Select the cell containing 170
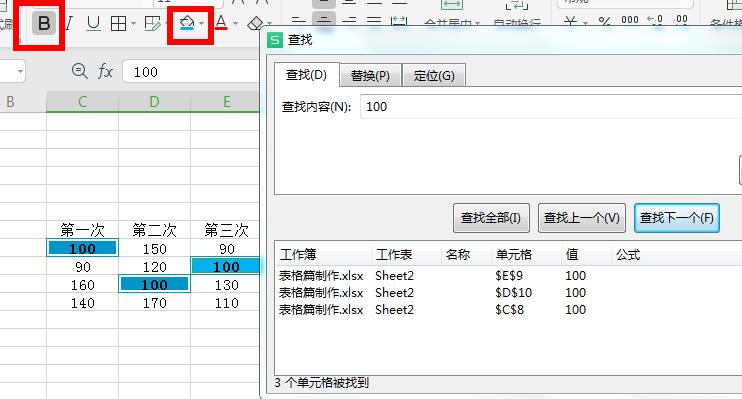Screen dimensions: 742x399 point(154,302)
